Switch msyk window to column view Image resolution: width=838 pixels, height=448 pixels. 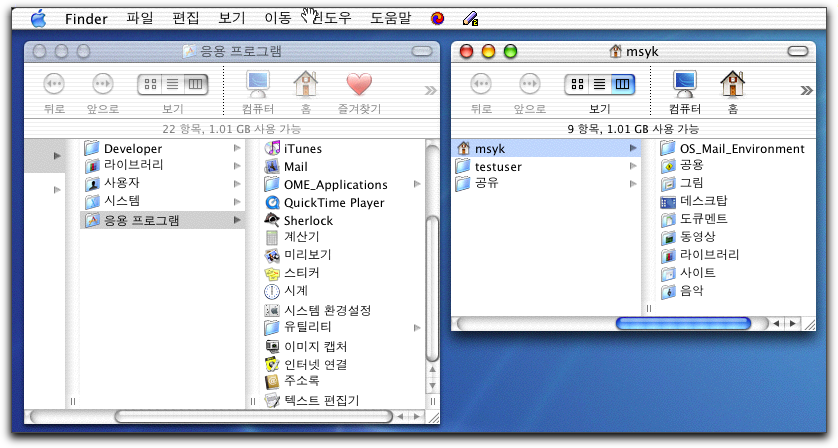(623, 85)
